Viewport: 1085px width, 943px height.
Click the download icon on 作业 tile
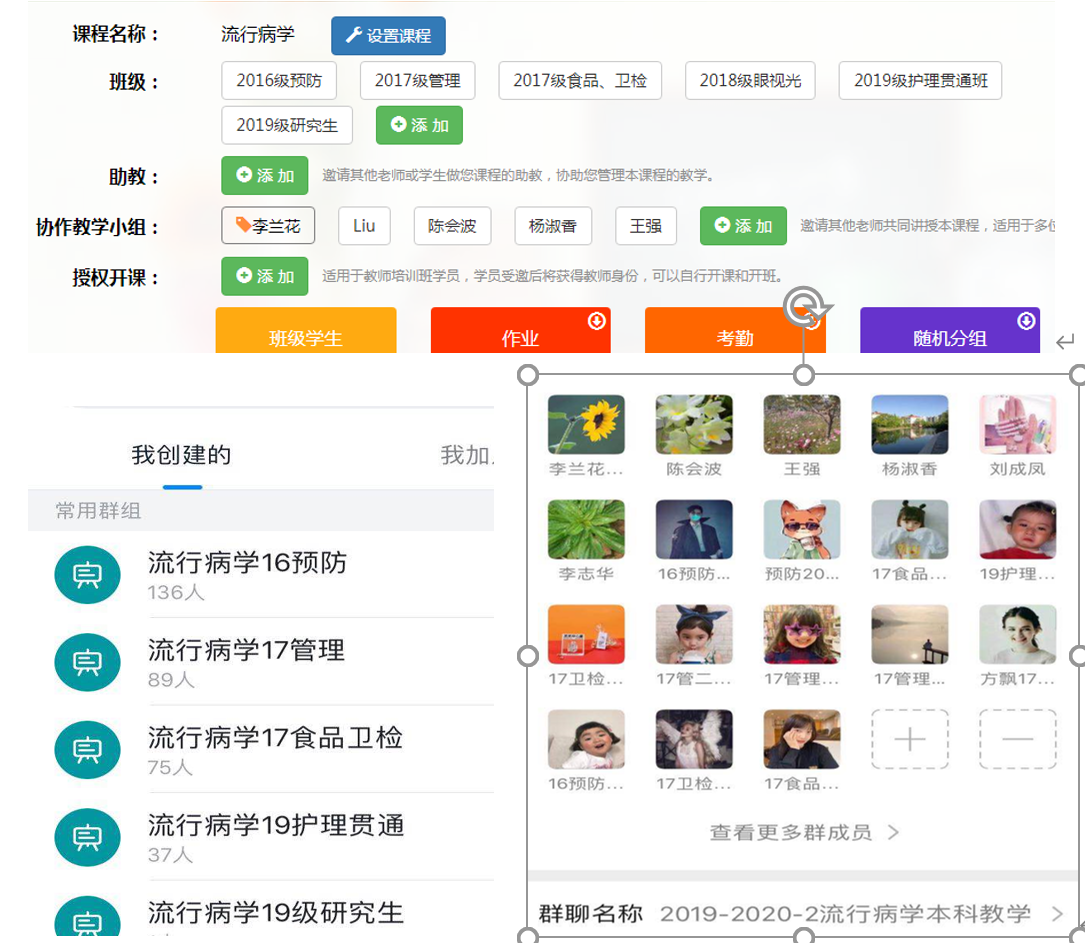click(597, 321)
